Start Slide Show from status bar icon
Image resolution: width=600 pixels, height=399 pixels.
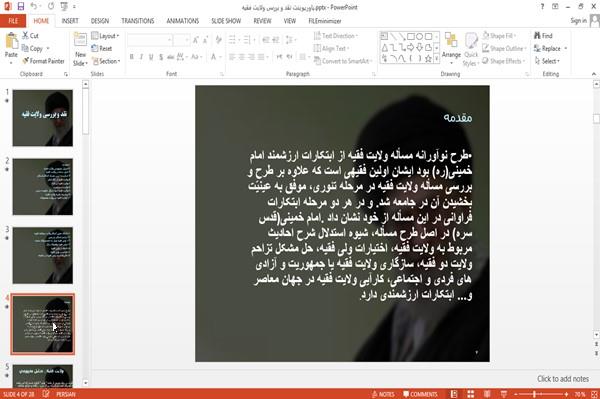click(504, 394)
